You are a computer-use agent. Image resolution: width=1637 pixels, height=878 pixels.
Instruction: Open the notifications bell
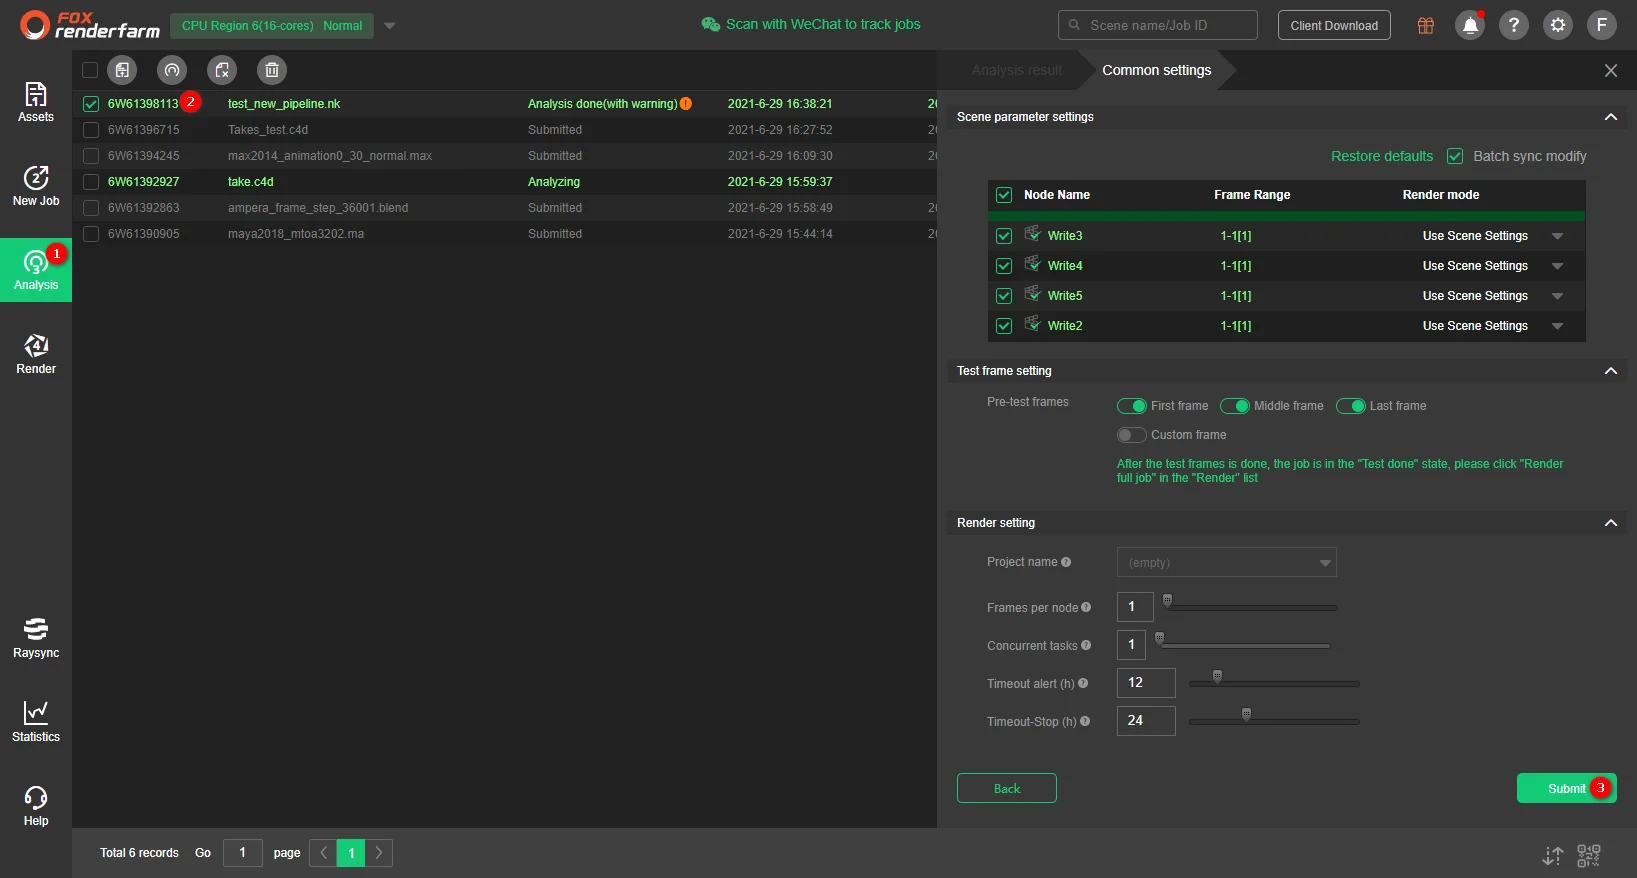click(x=1470, y=25)
